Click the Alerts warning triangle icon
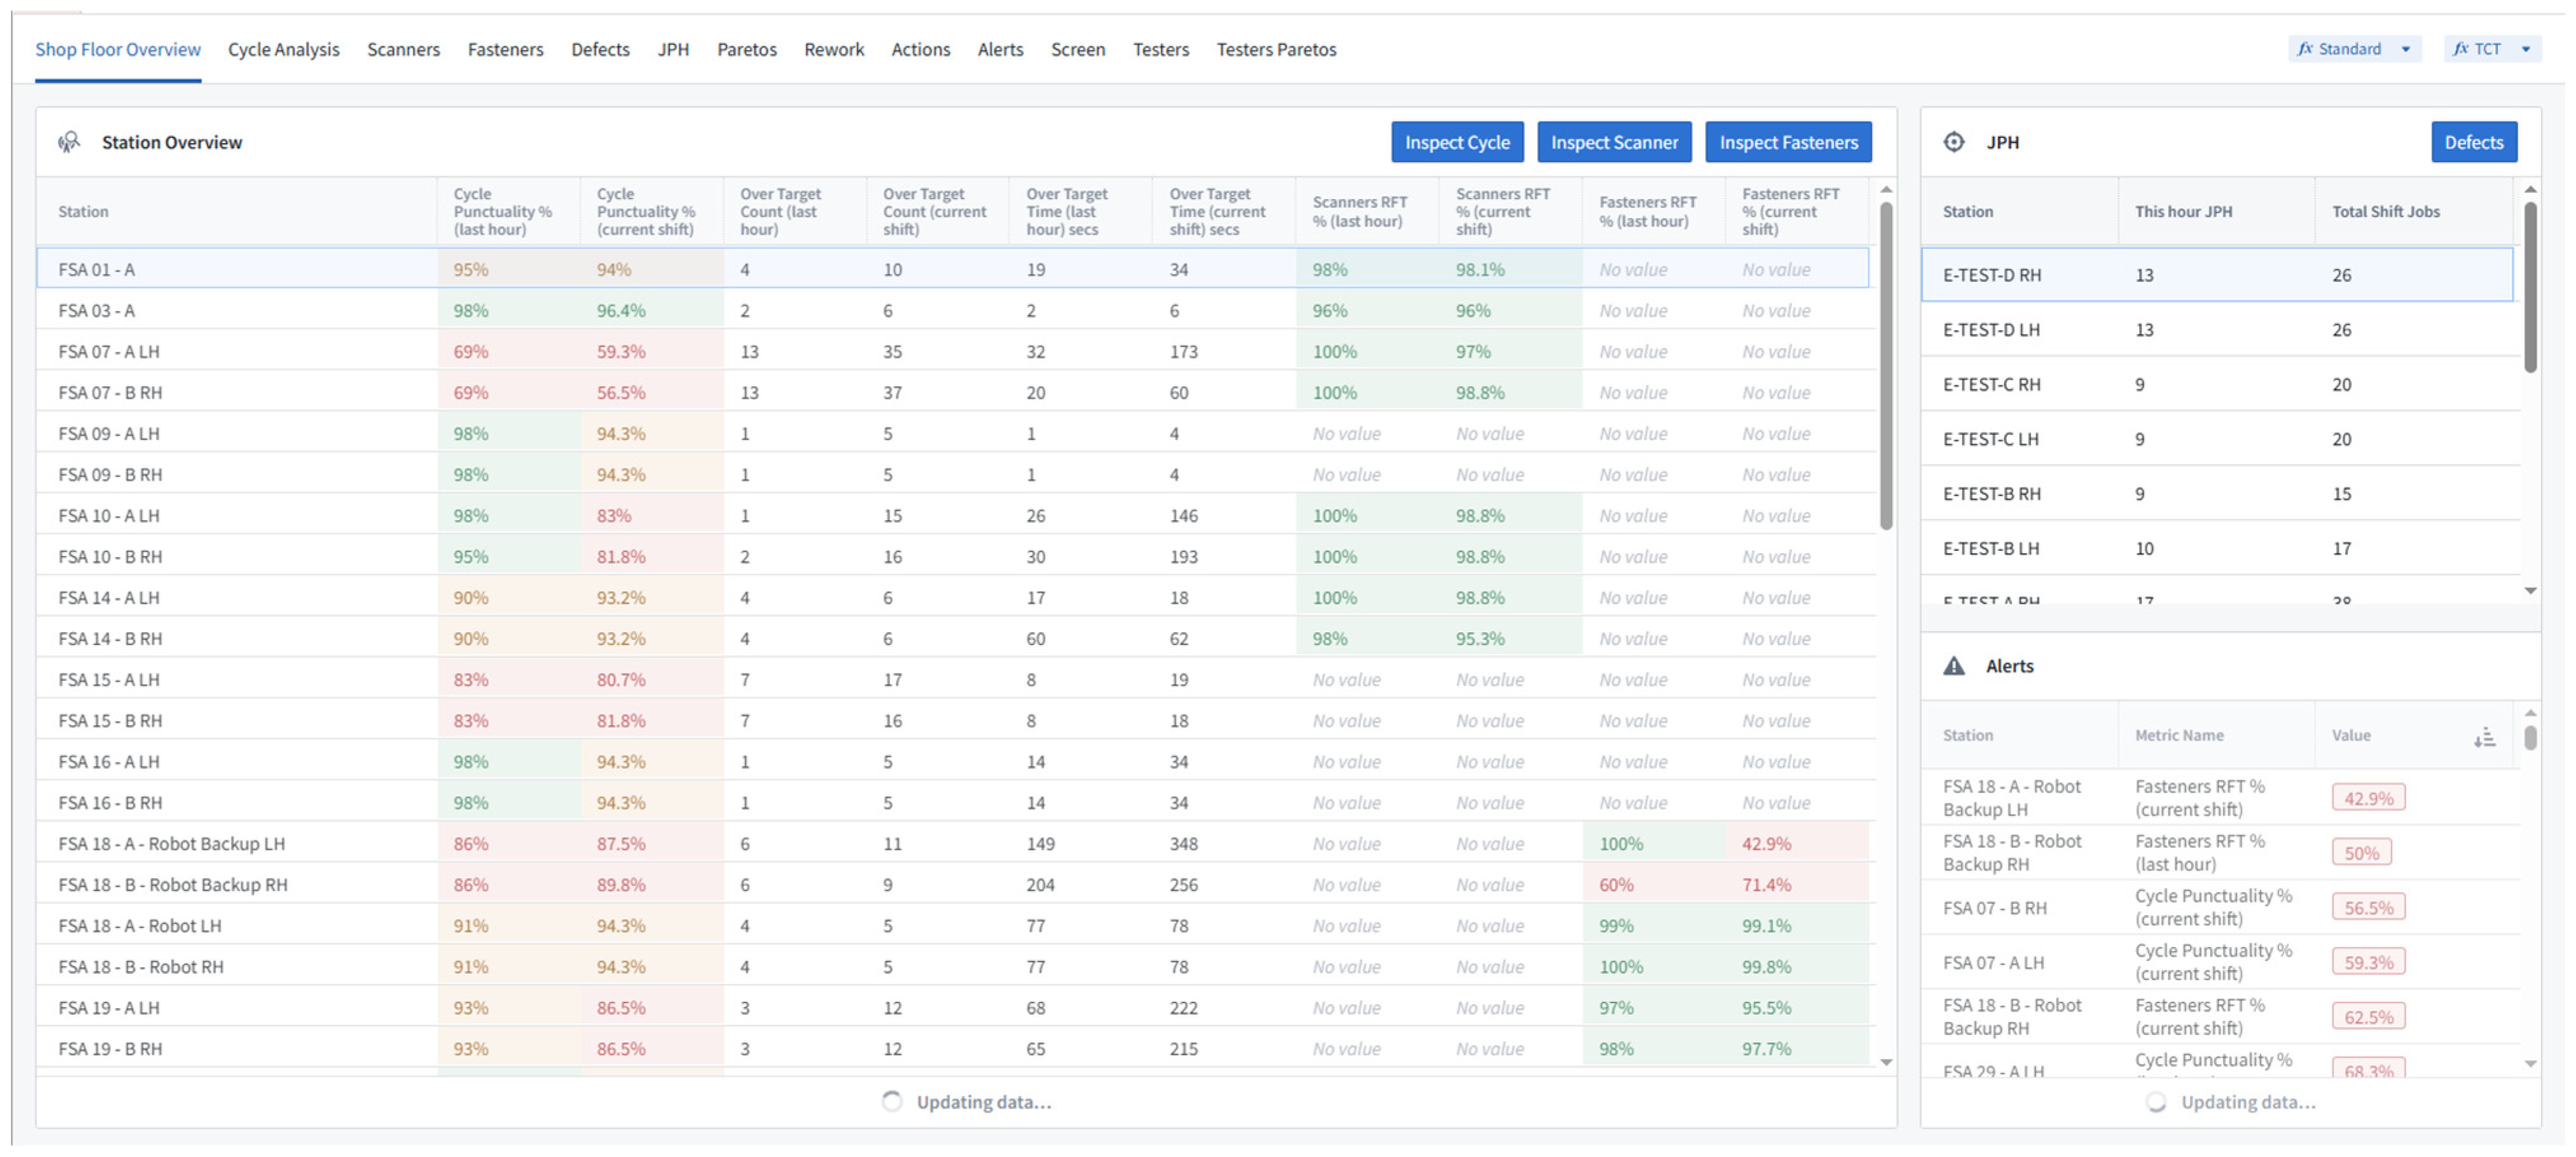 1953,666
